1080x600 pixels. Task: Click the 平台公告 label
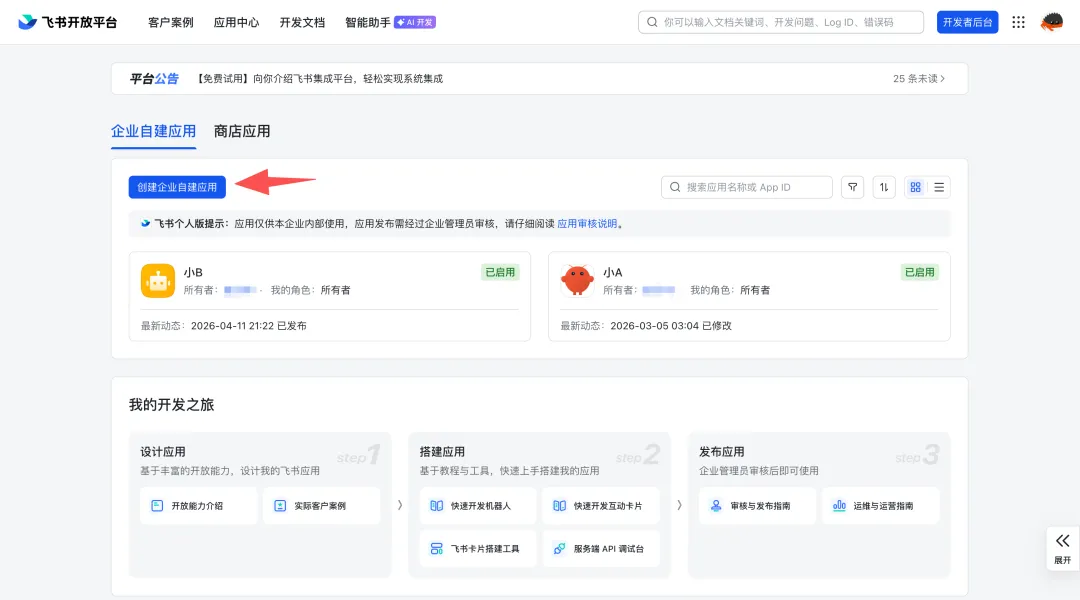pos(154,79)
